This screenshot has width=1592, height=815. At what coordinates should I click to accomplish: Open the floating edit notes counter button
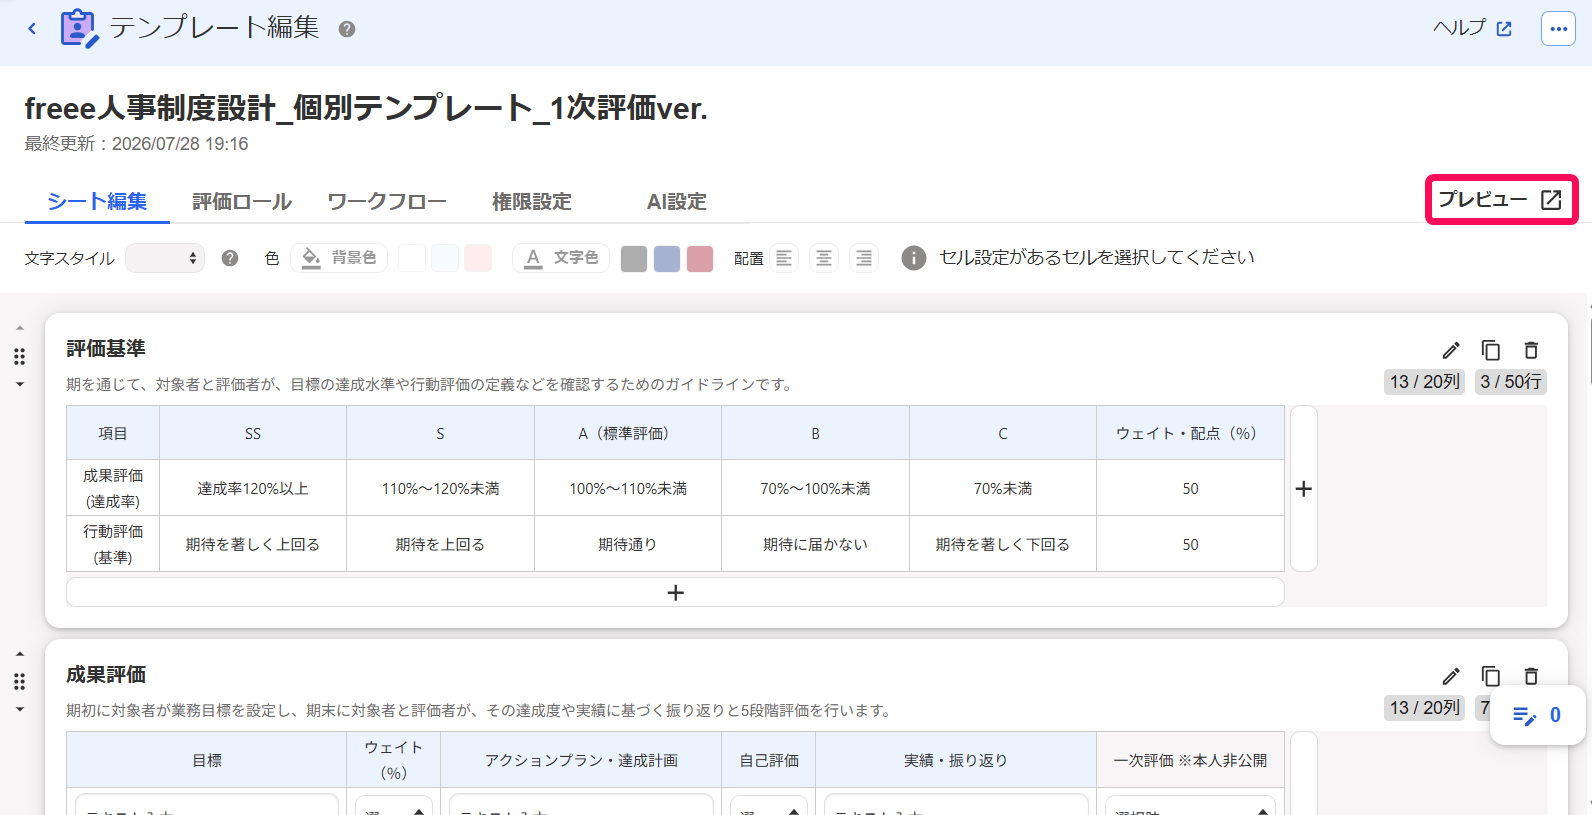pyautogui.click(x=1537, y=715)
